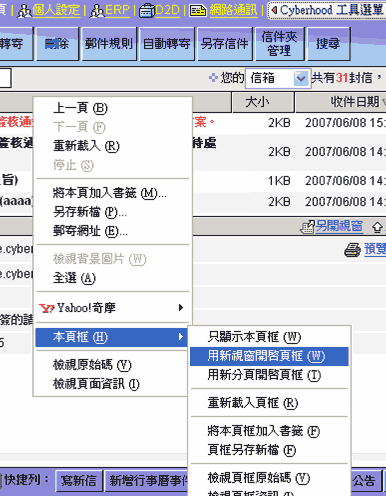The image size is (386, 496).
Task: Choose 上一頁 (B) in the context menu
Action: pyautogui.click(x=113, y=108)
